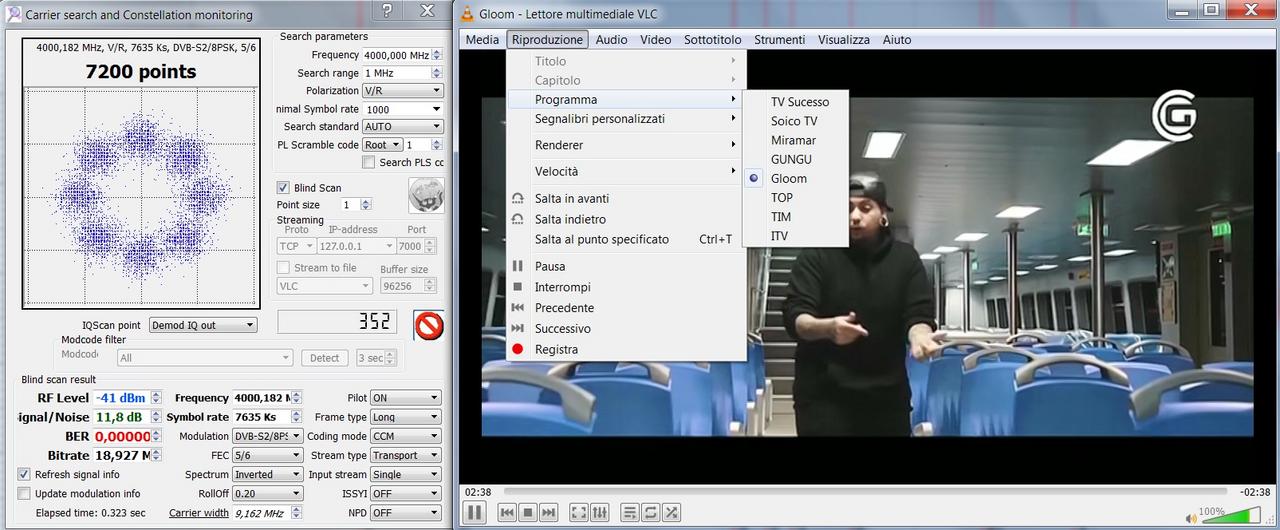Mute audio via the speaker icon

[1191, 517]
